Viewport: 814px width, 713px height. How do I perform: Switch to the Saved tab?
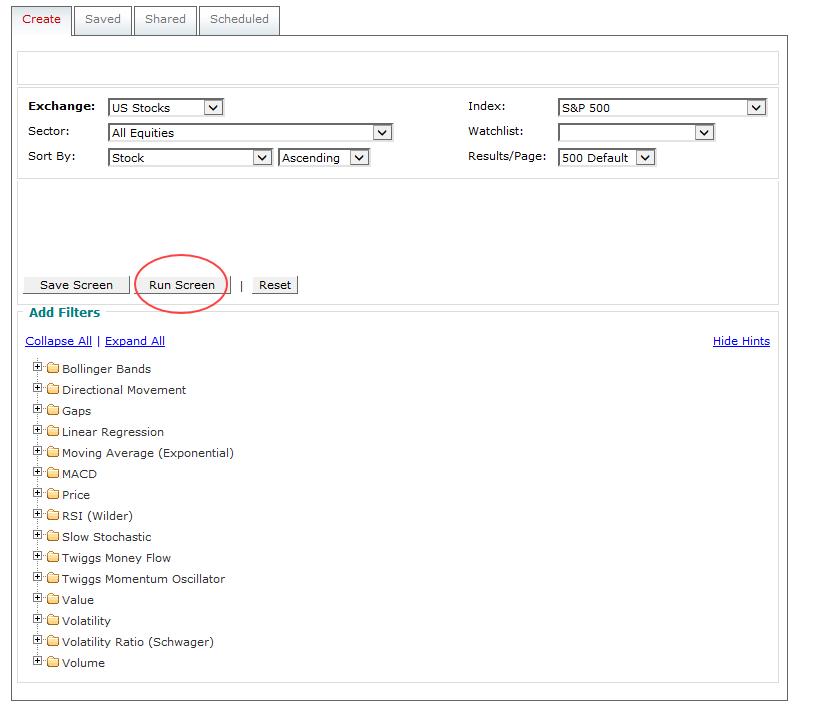(x=103, y=19)
